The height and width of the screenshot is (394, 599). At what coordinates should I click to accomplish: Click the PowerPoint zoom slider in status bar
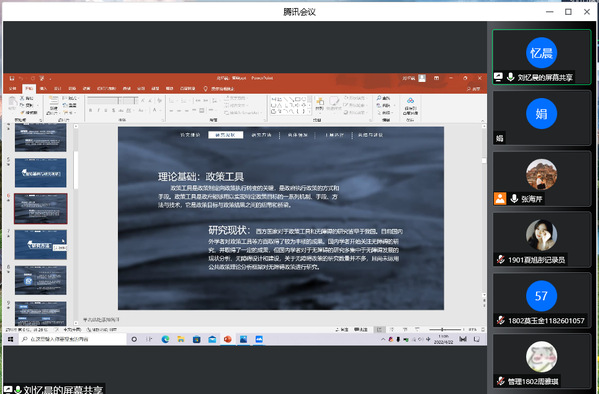[x=445, y=329]
